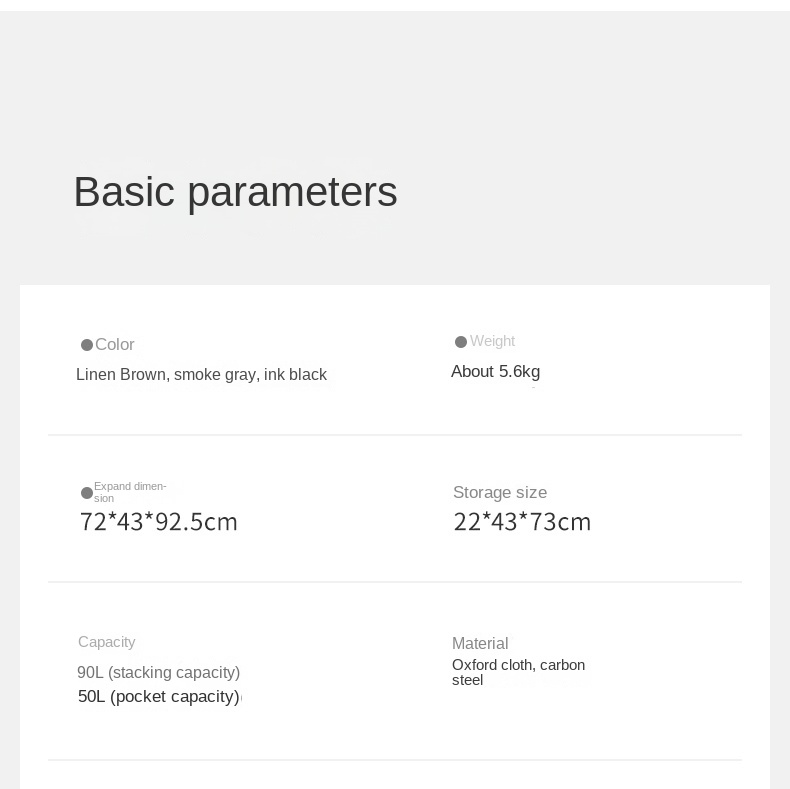This screenshot has width=790, height=789.
Task: Click the bullet dot beside Weight
Action: [x=460, y=342]
